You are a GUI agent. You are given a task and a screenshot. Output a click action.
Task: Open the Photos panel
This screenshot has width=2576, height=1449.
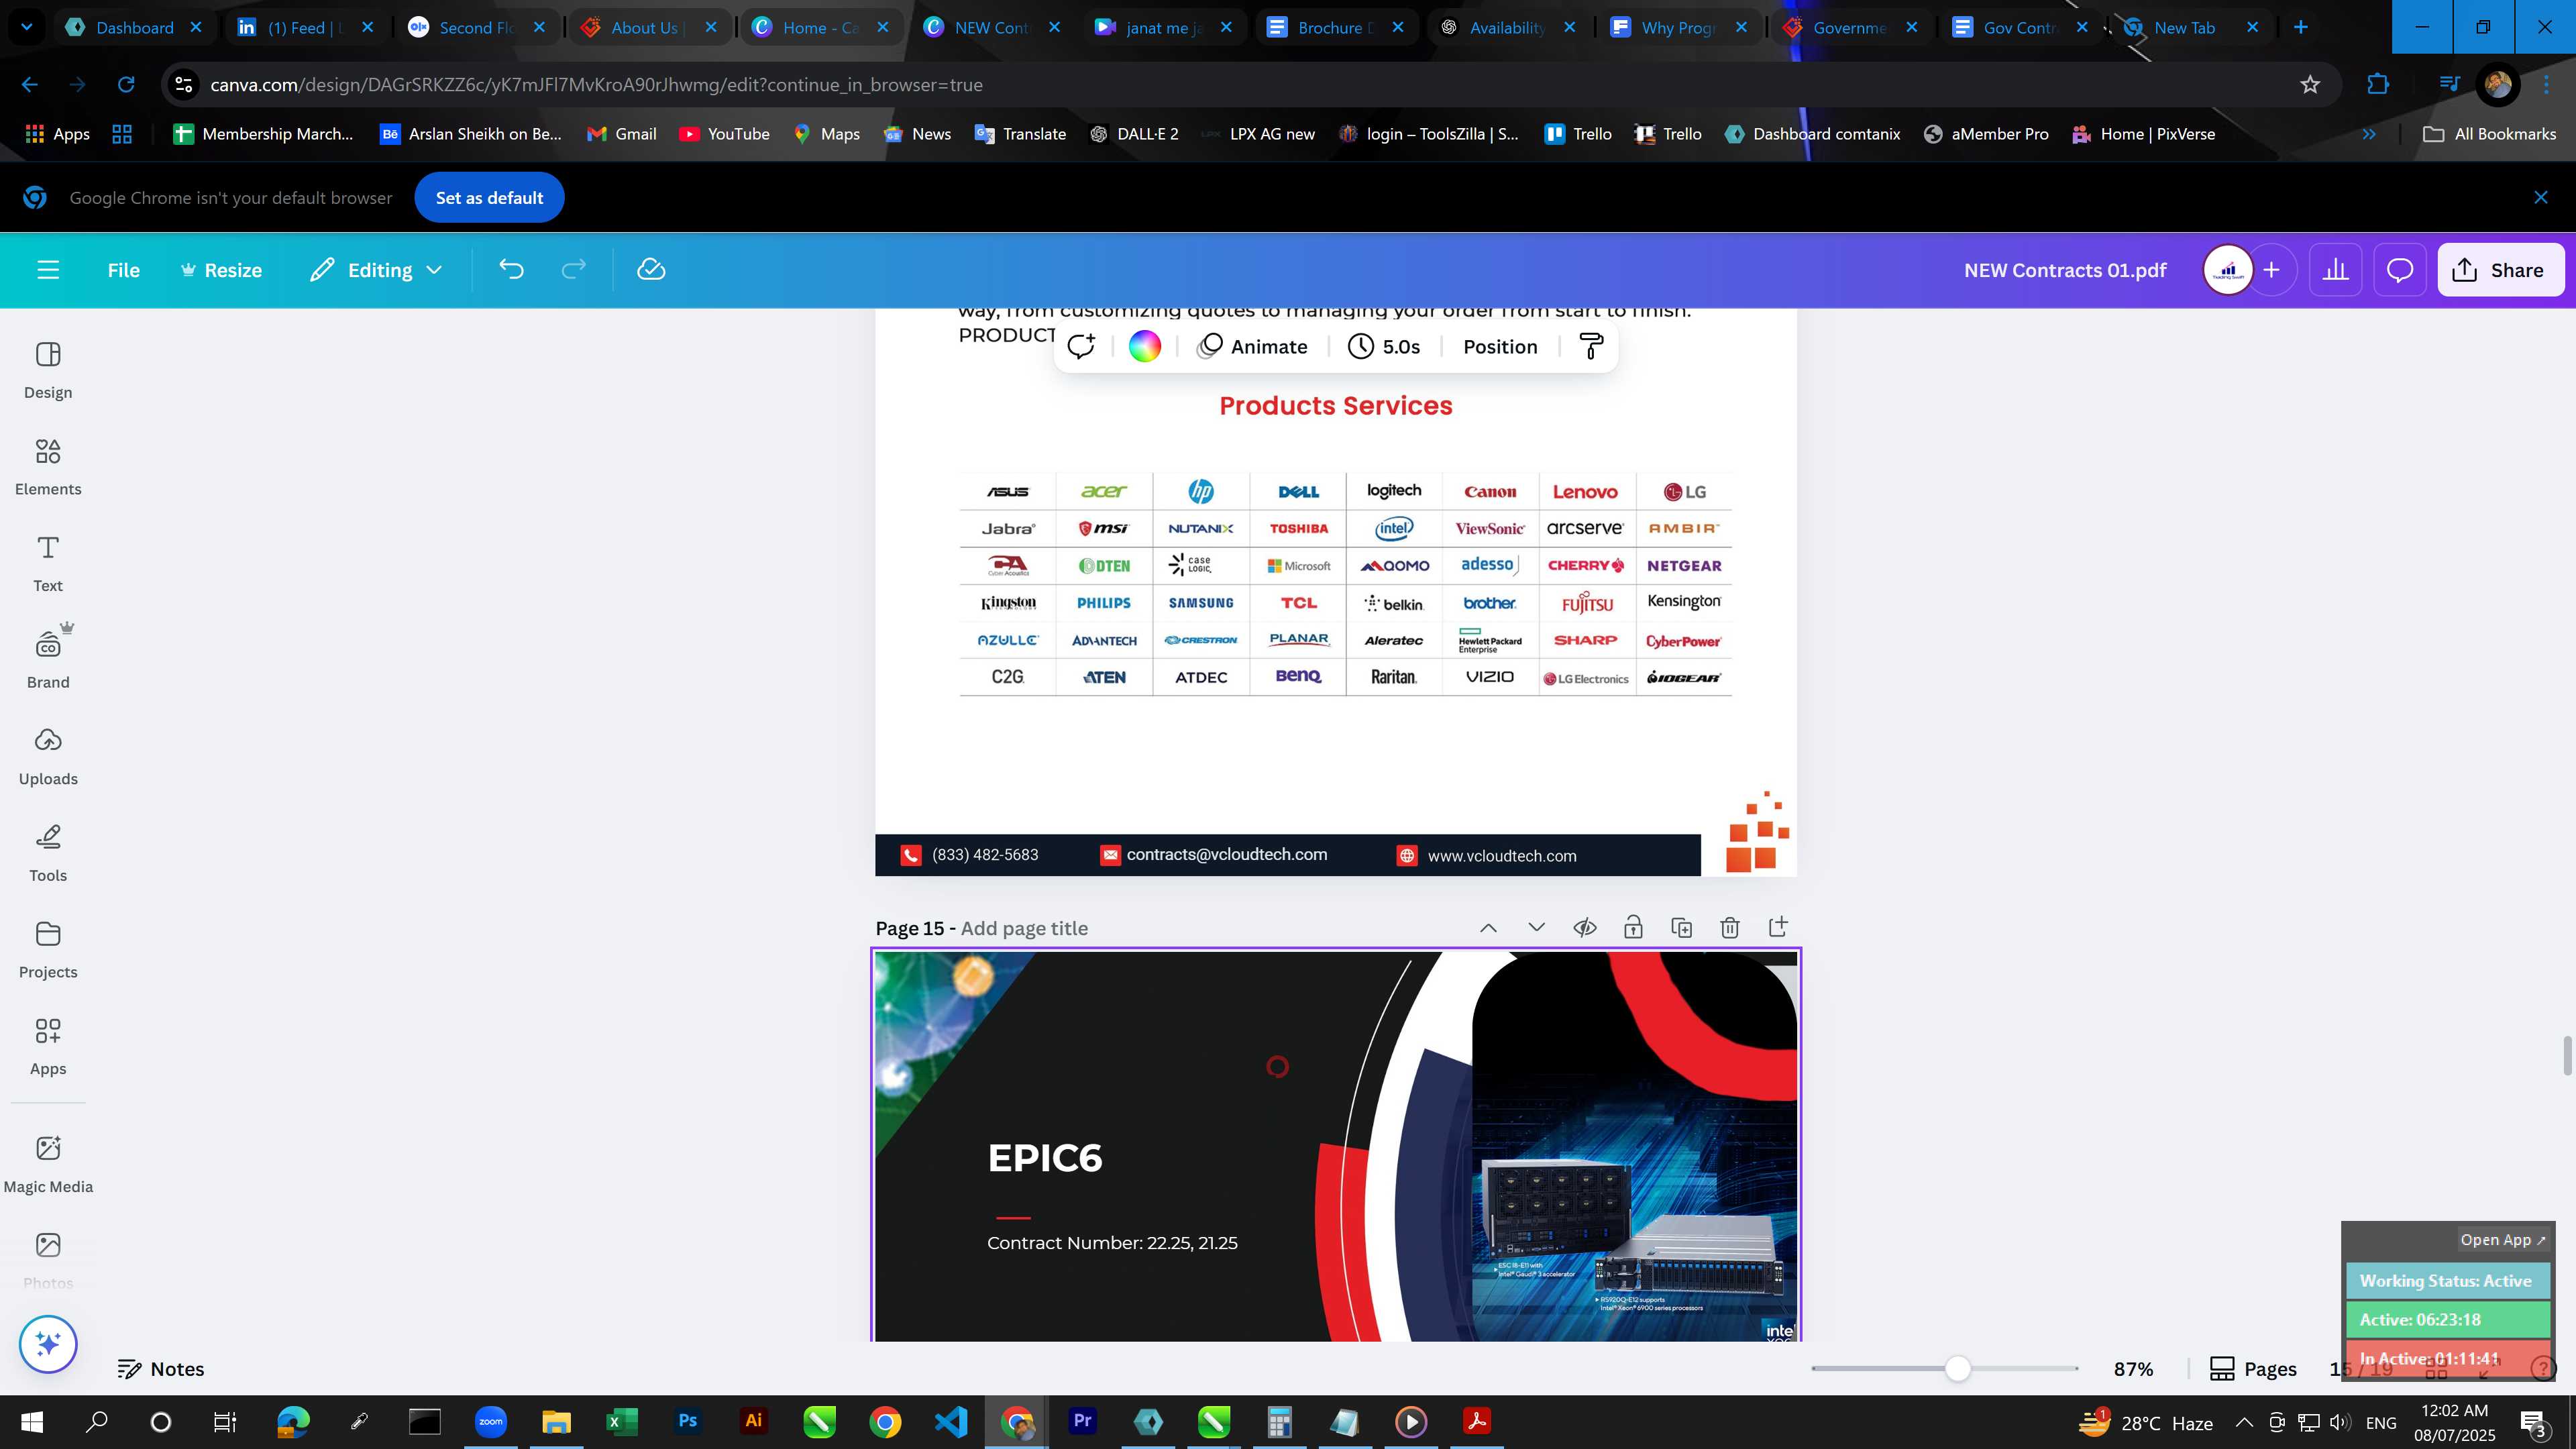click(x=48, y=1260)
